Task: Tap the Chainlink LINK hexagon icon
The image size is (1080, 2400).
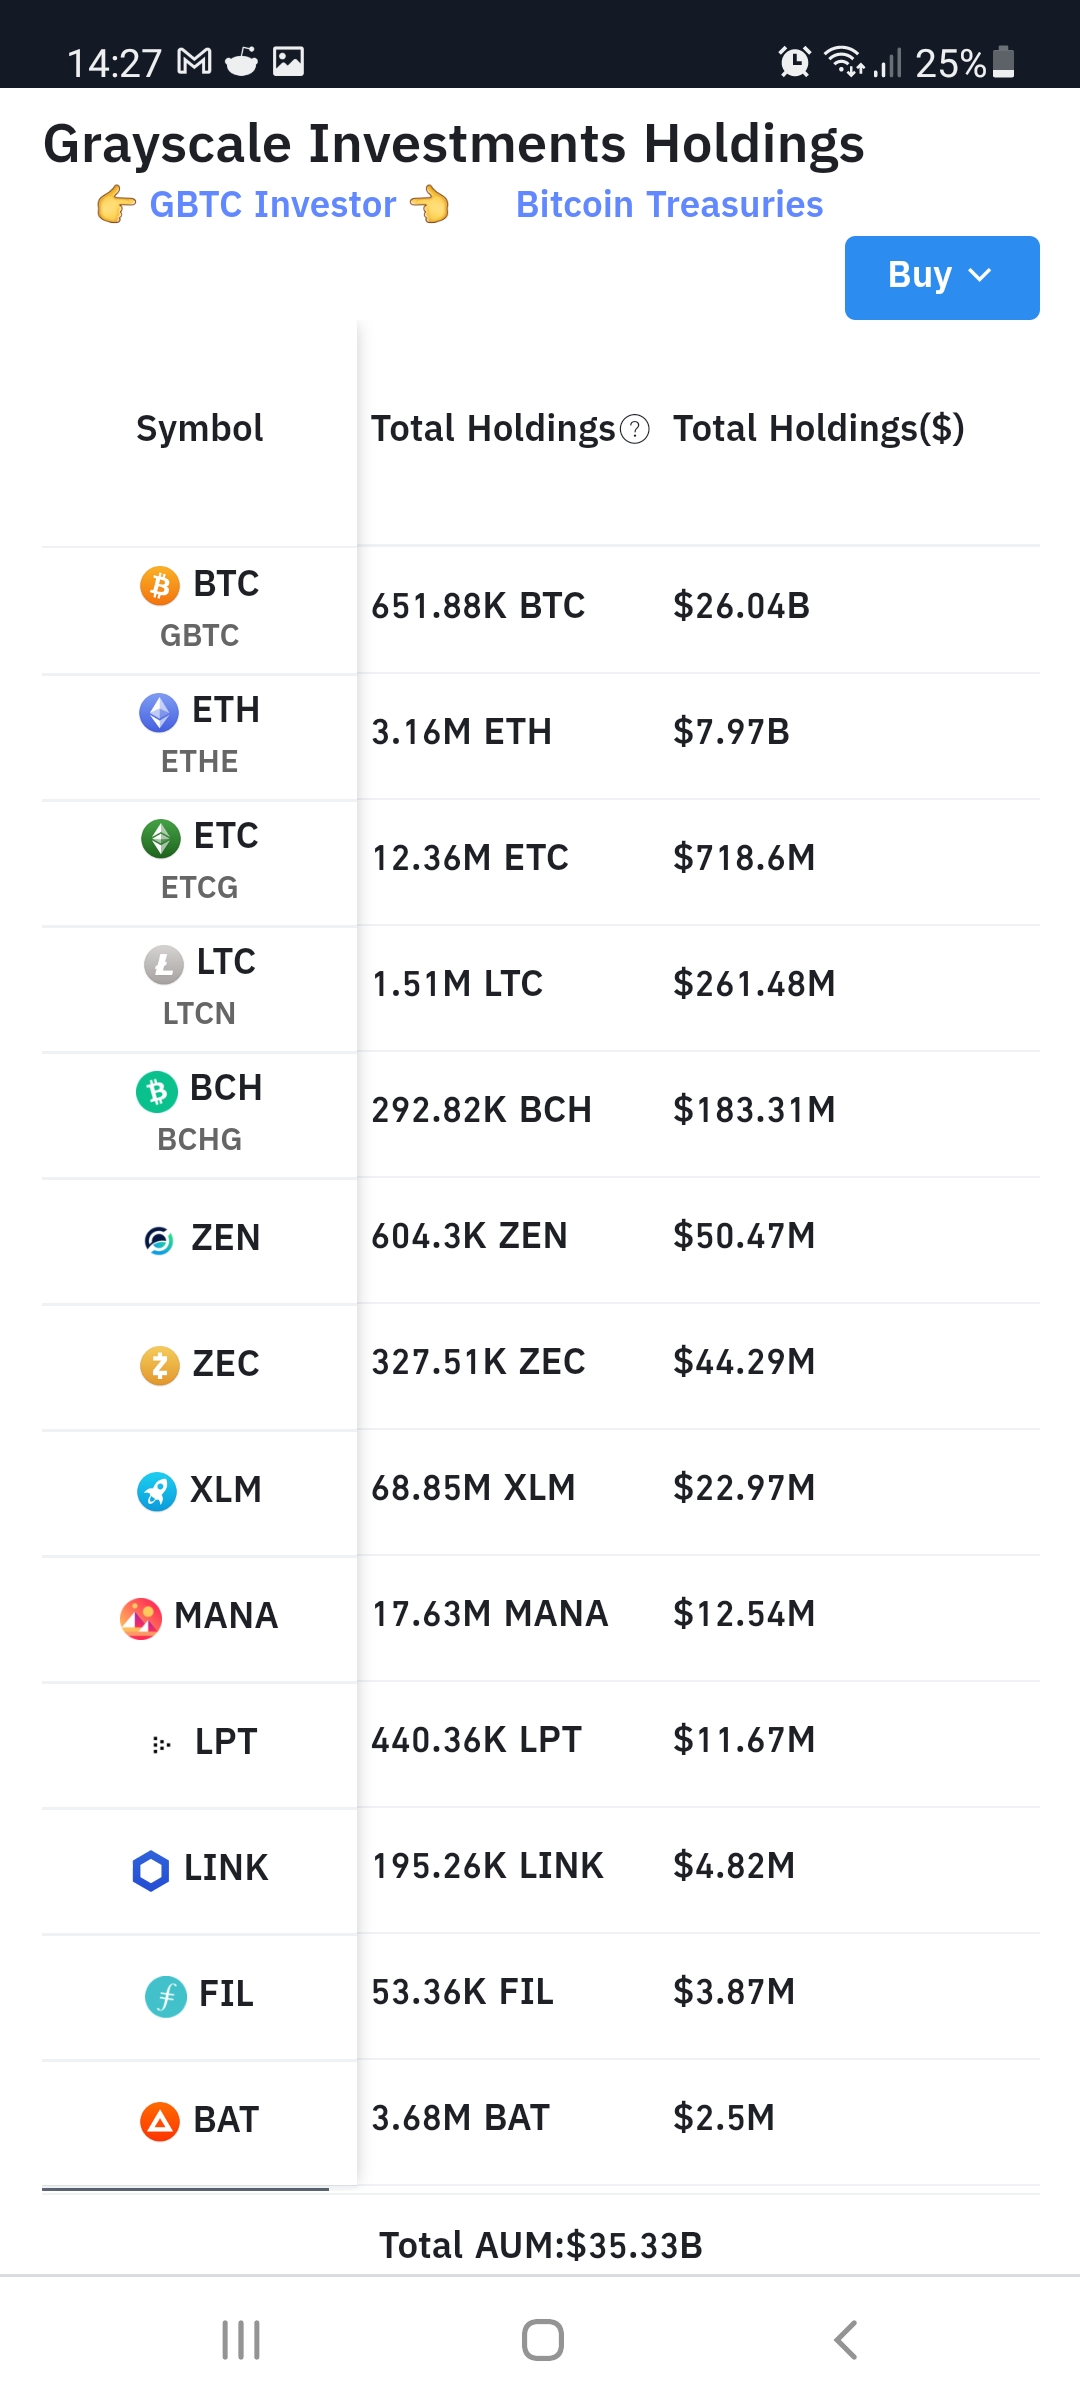Action: point(151,1869)
